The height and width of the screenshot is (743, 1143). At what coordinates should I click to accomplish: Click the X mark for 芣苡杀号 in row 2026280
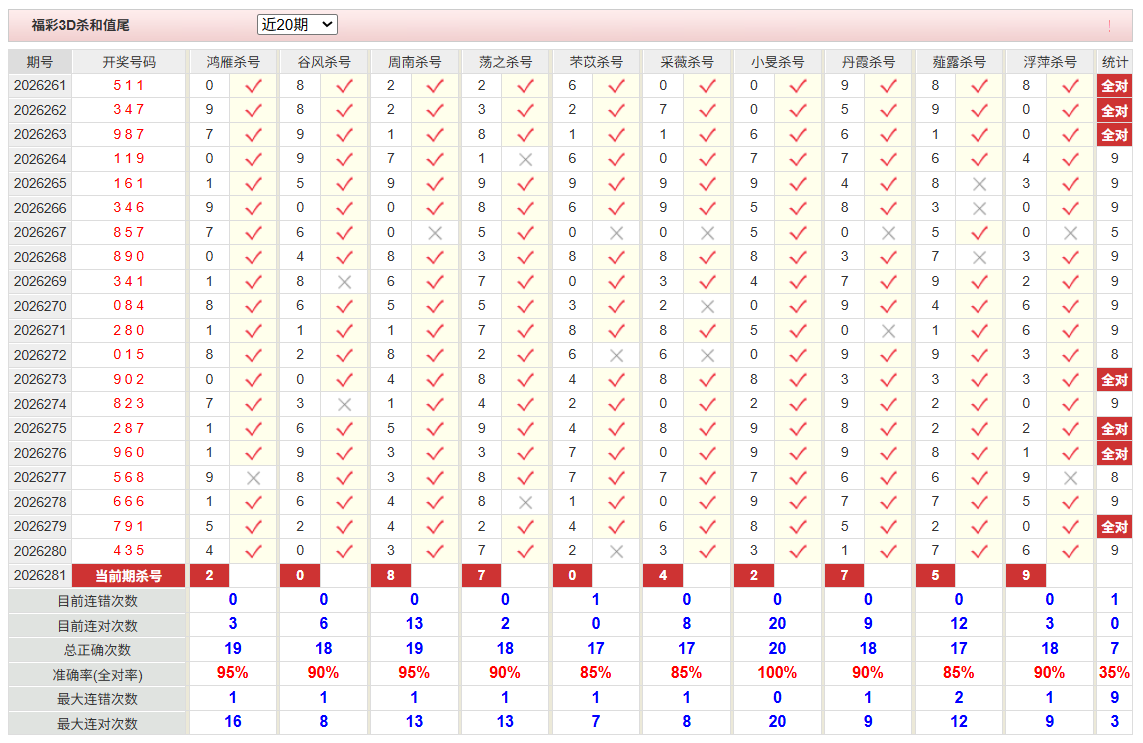(x=617, y=551)
